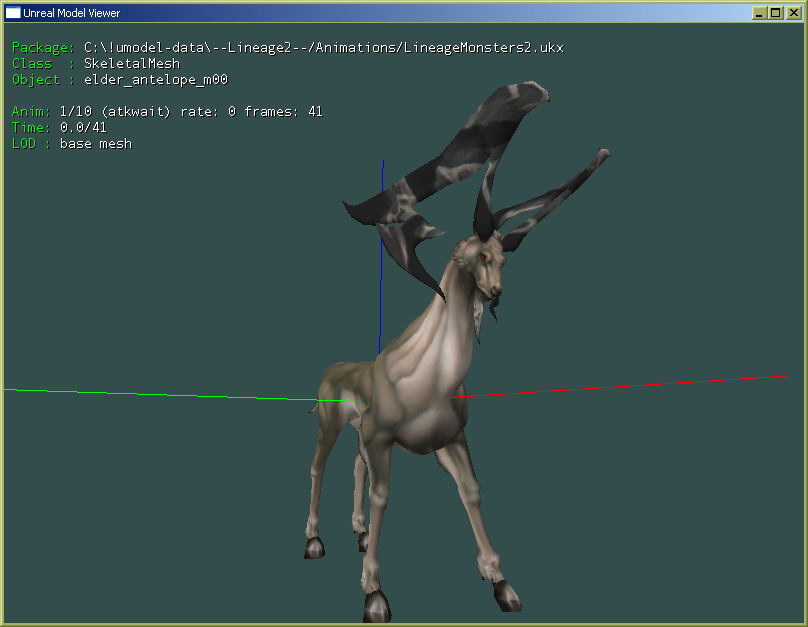Click the Unreal Model Viewer window icon

(x=12, y=13)
